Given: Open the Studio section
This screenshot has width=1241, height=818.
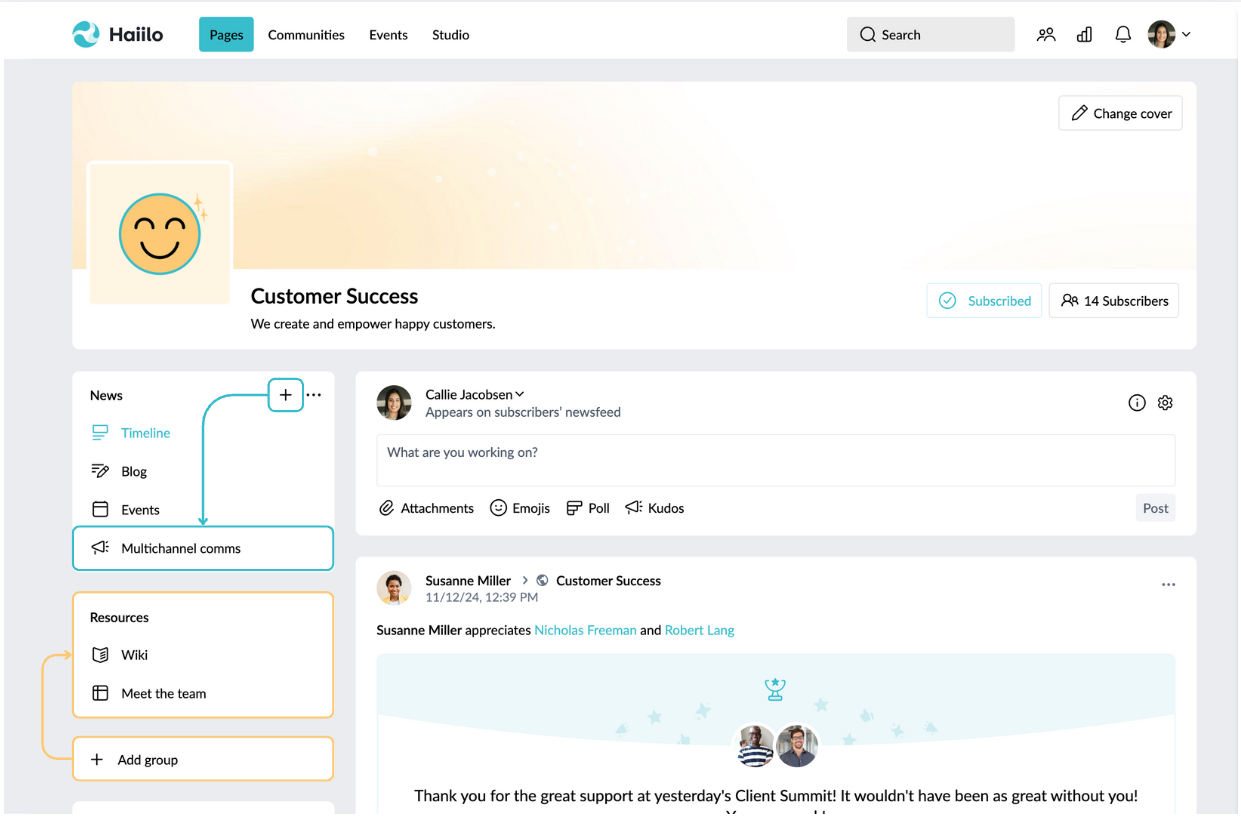Looking at the screenshot, I should click(x=450, y=34).
